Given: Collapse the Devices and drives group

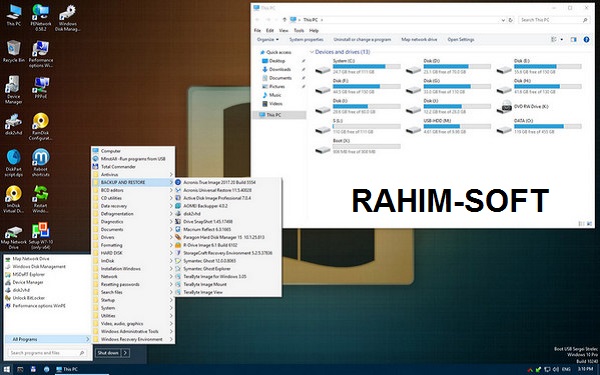Looking at the screenshot, I should pos(312,52).
